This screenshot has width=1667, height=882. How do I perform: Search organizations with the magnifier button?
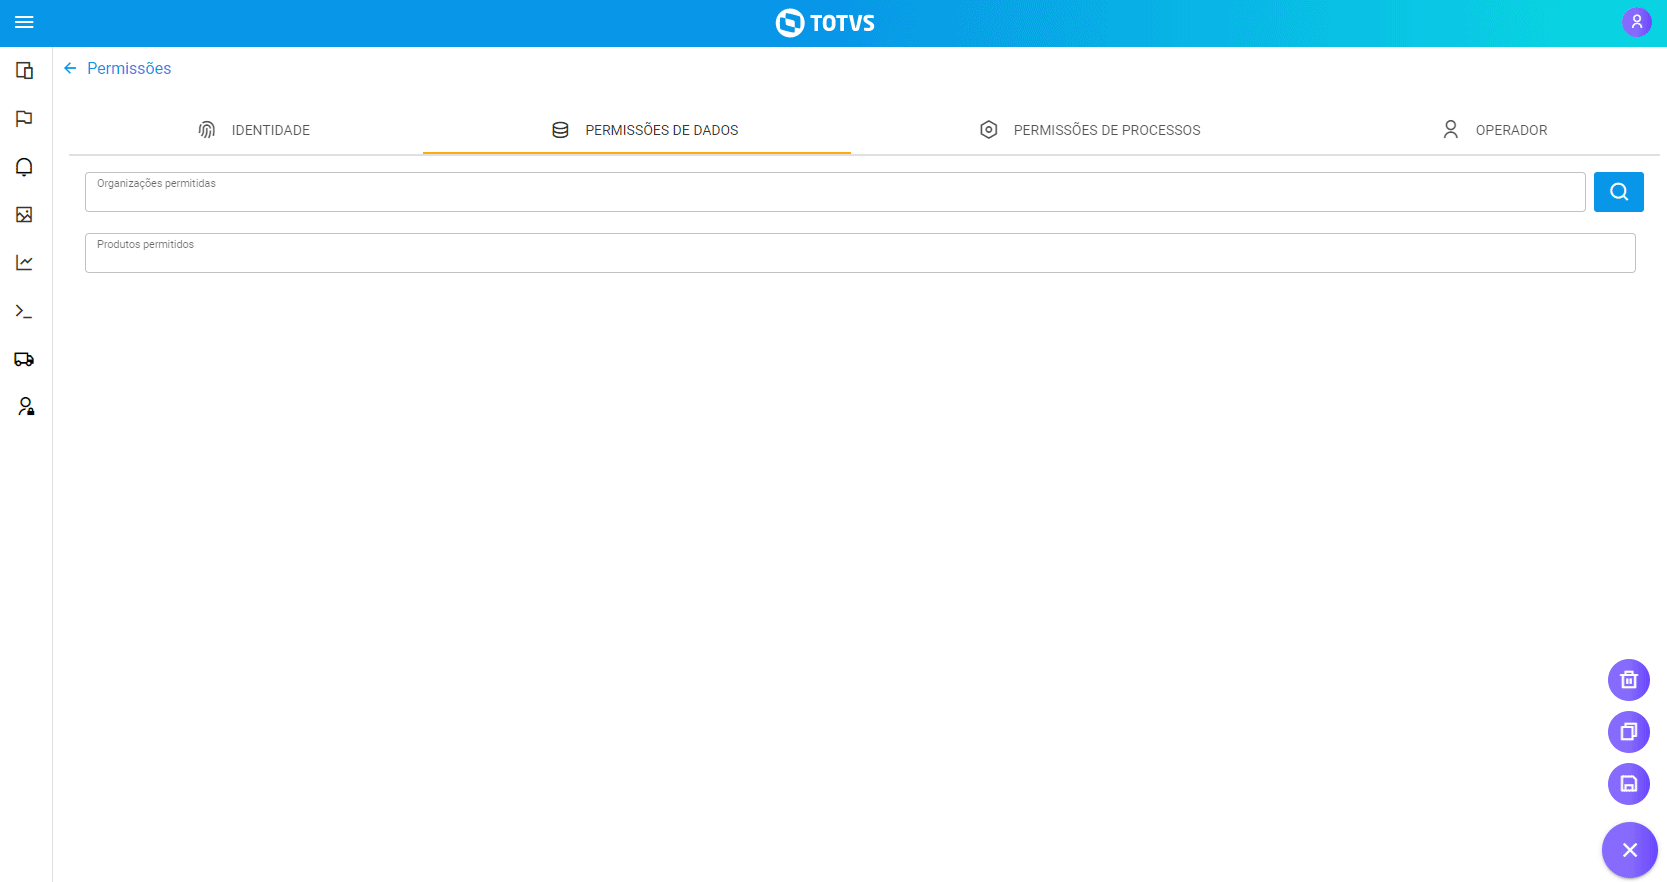(1618, 192)
